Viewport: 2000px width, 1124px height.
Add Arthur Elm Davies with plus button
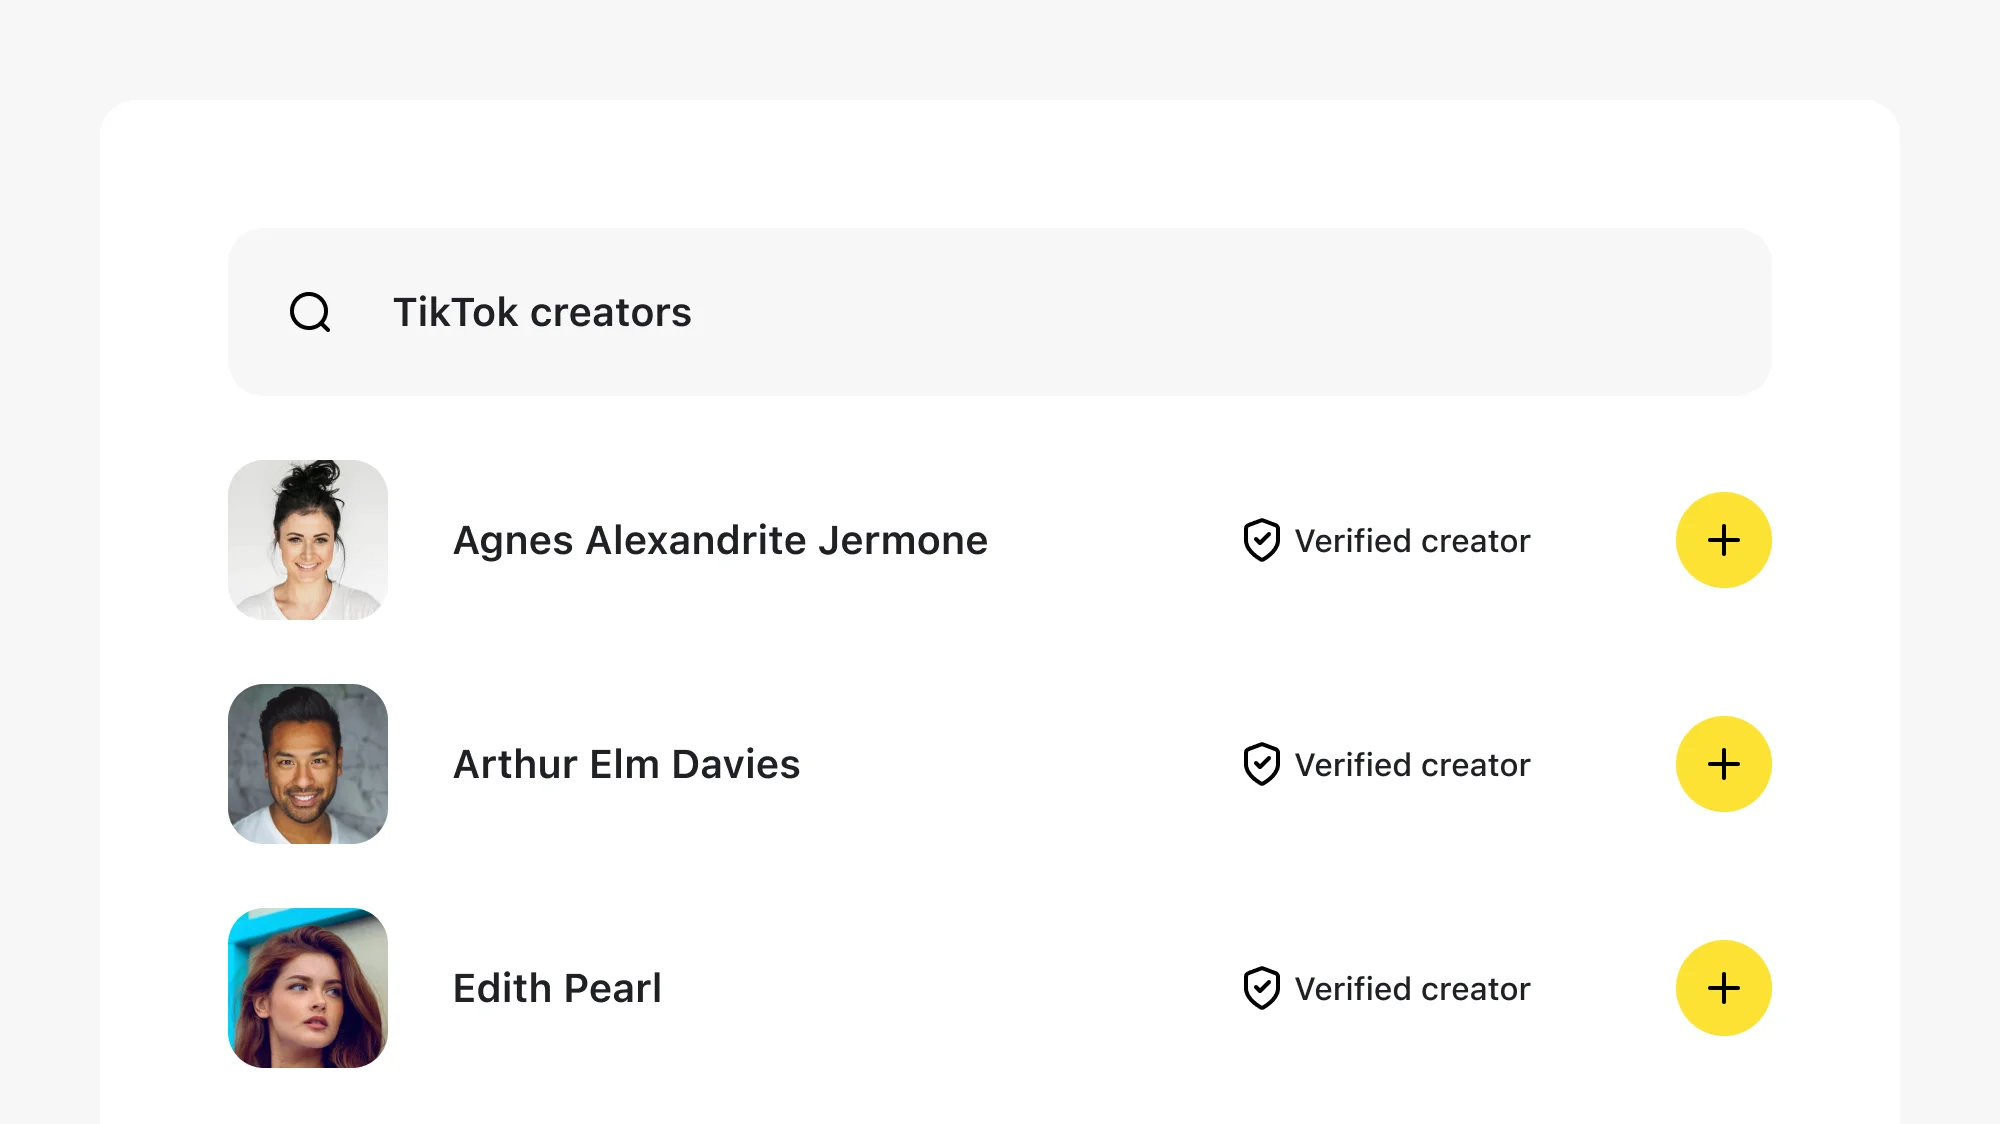1723,764
